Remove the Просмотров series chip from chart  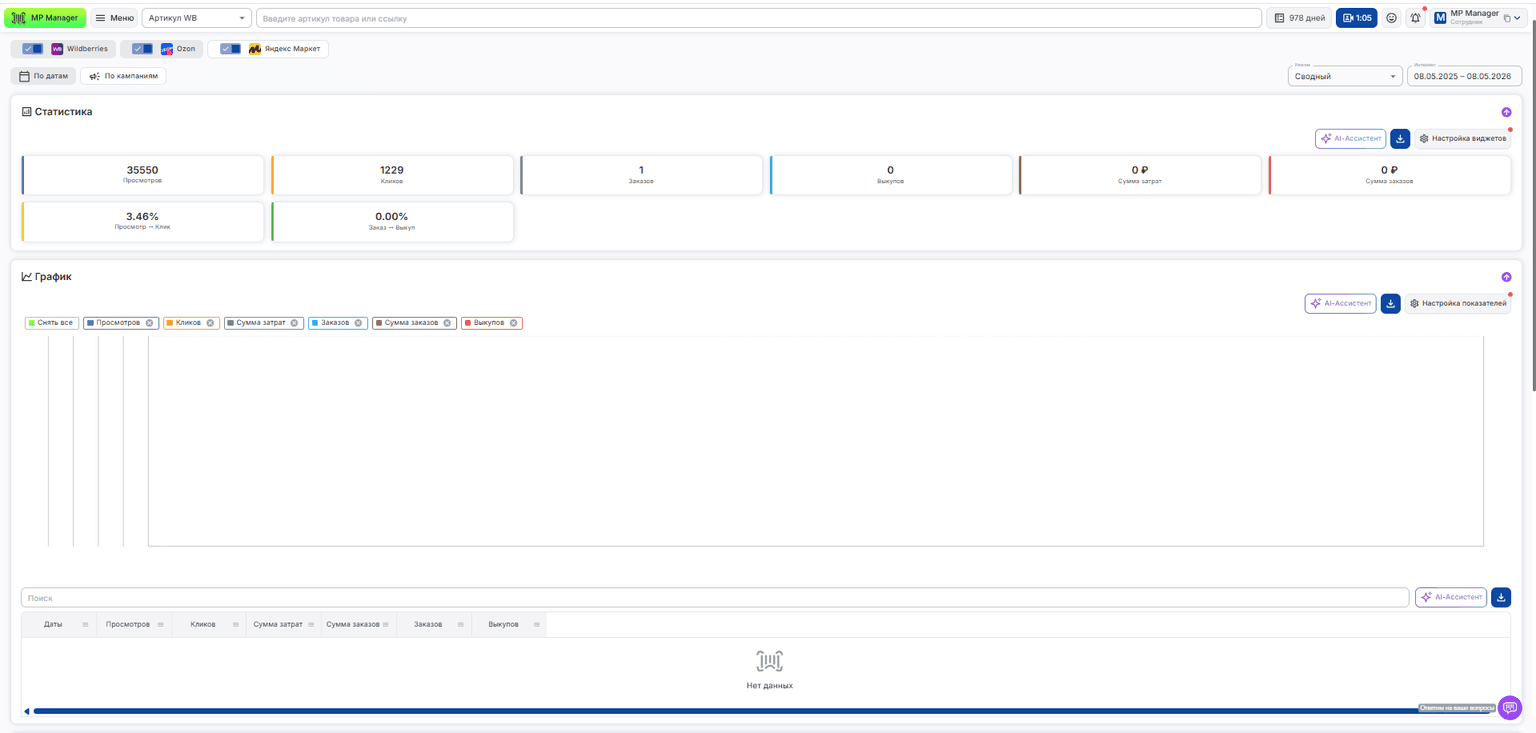pos(150,323)
